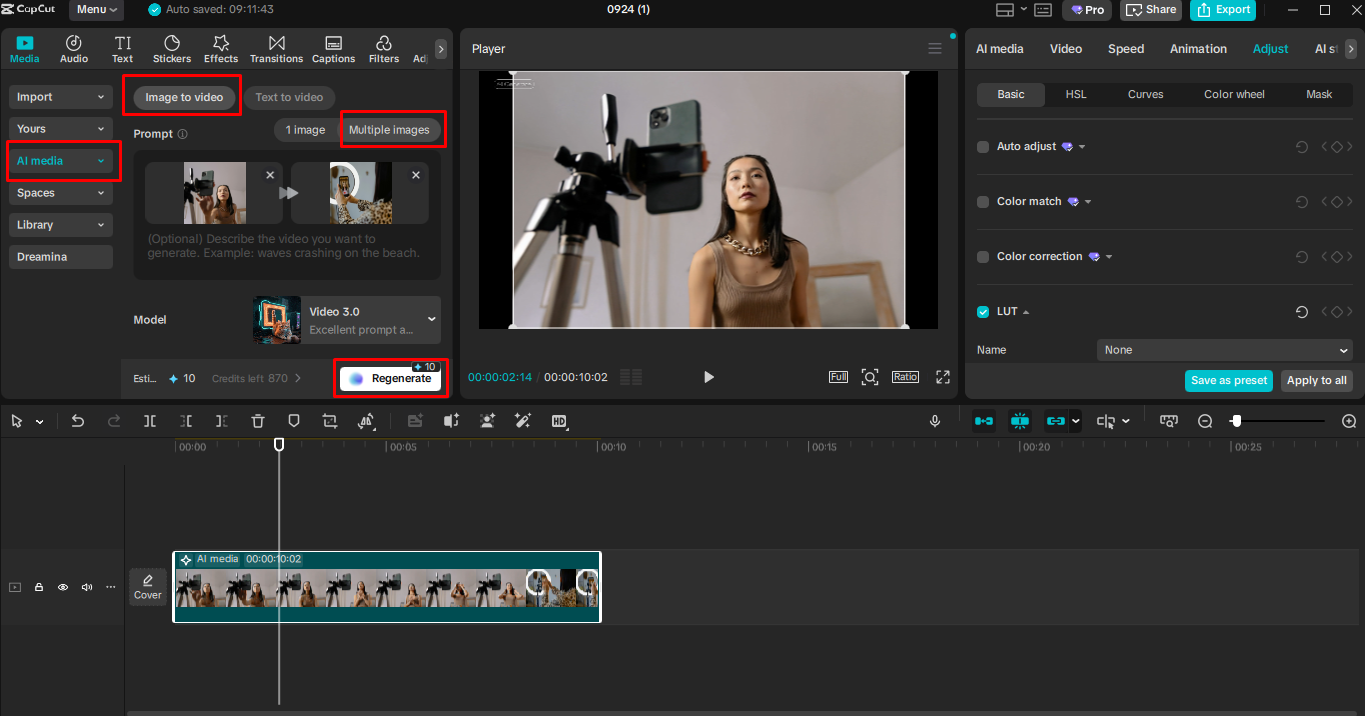1365x716 pixels.
Task: Open the Transitions panel
Action: (276, 47)
